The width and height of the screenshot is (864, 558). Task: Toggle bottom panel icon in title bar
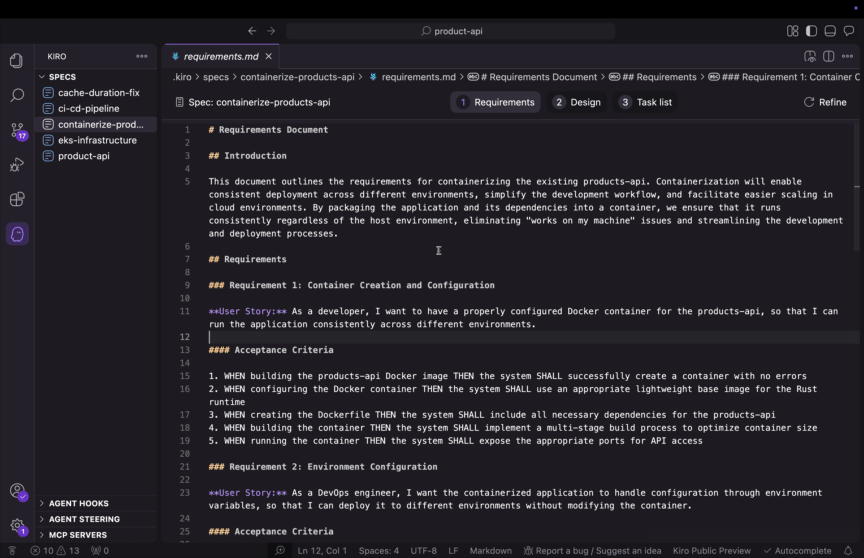click(830, 31)
